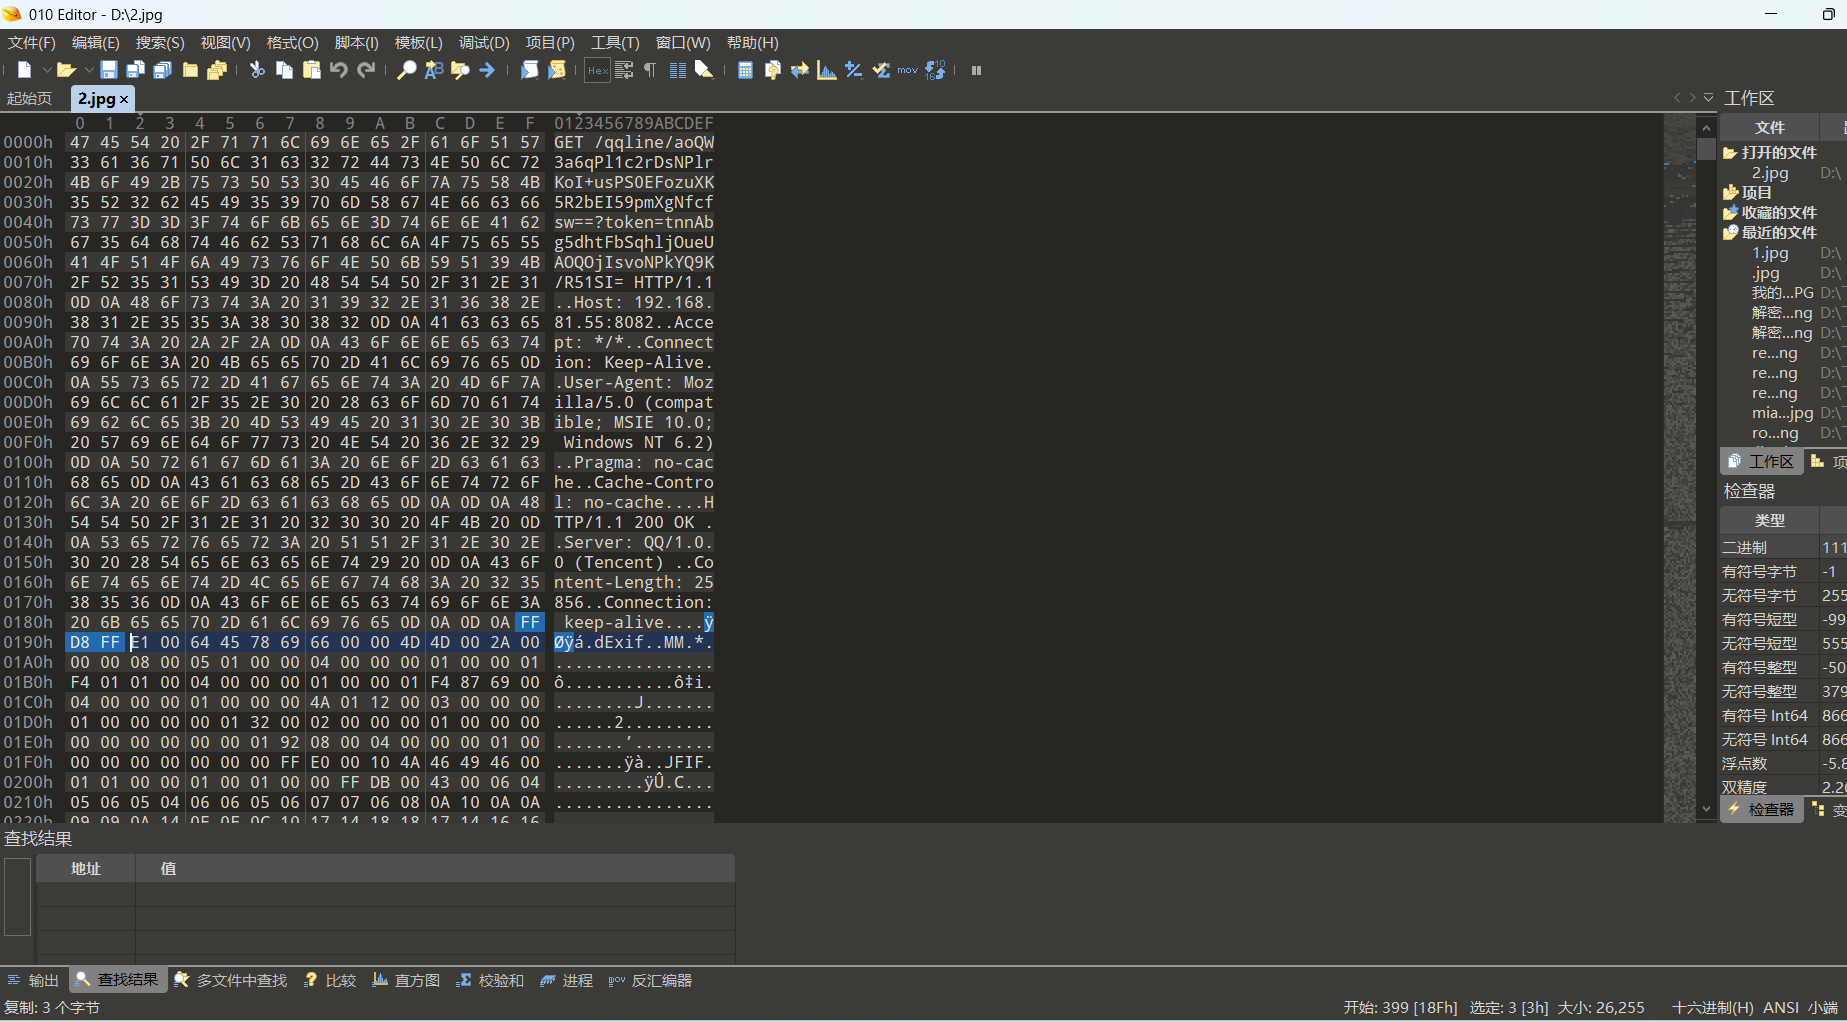Image resolution: width=1847 pixels, height=1022 pixels.
Task: Switch to the 起始页 tab
Action: pos(30,98)
